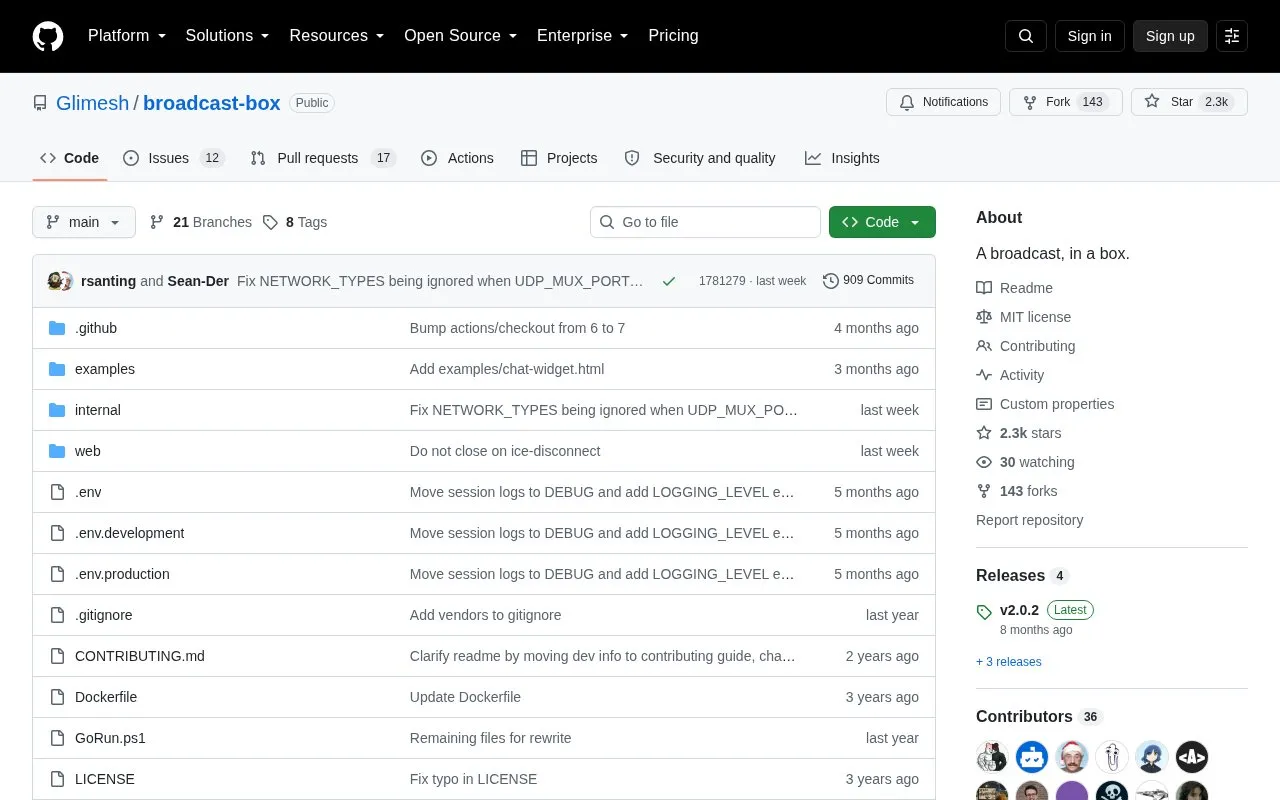Click the Sign in button
Image resolution: width=1280 pixels, height=800 pixels.
point(1089,36)
